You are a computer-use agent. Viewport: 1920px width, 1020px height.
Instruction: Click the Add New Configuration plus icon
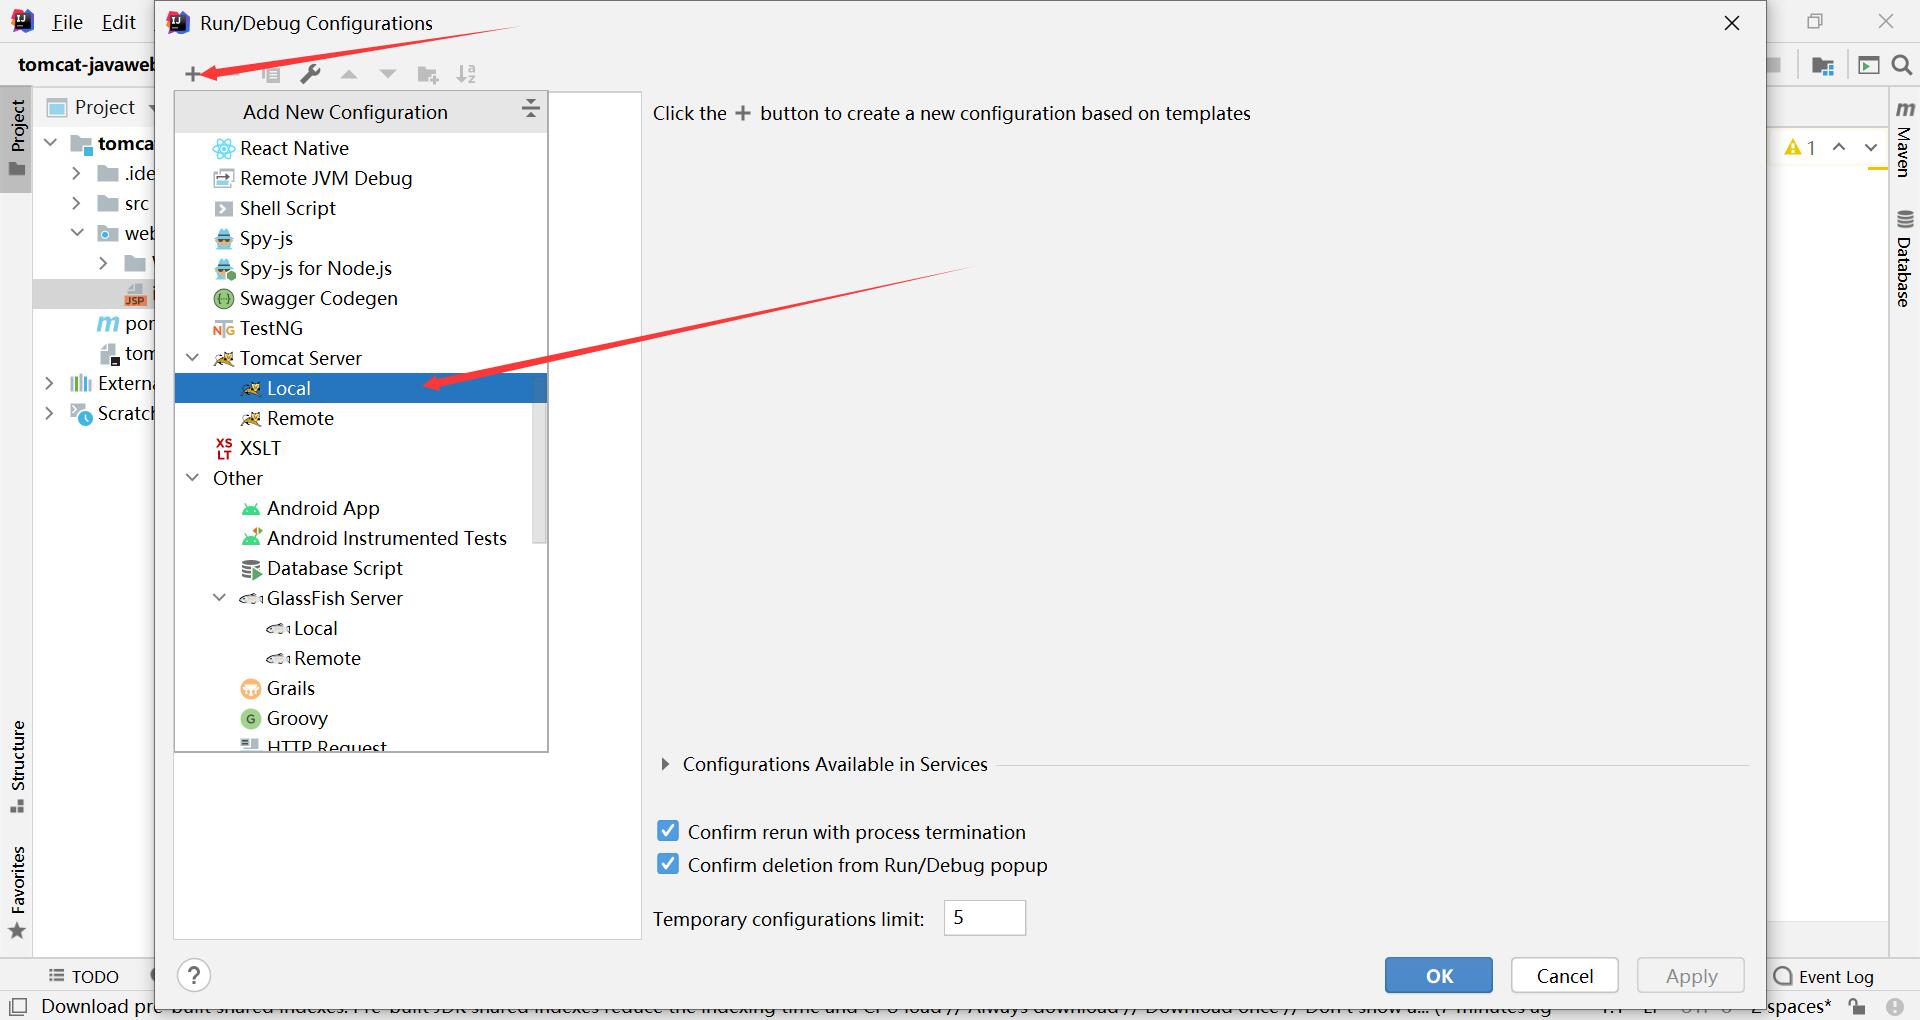(192, 74)
